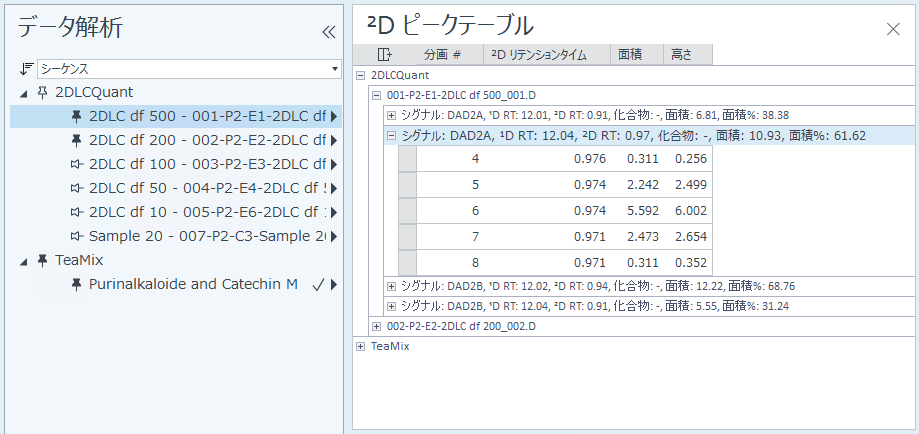Screen dimensions: 919x434
Task: Click height value 6.002 in fraction 6
Action: pyautogui.click(x=690, y=211)
